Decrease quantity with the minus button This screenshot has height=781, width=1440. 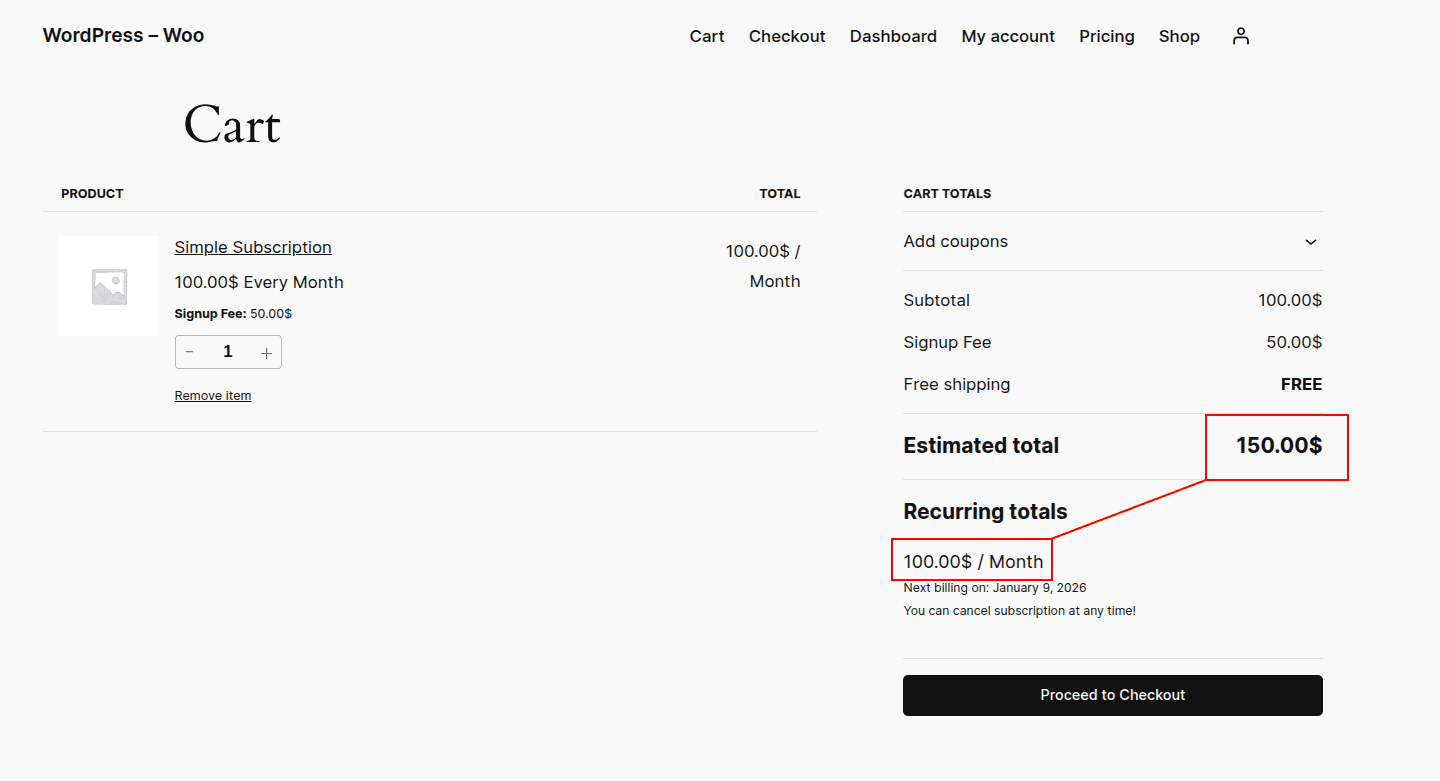(190, 352)
